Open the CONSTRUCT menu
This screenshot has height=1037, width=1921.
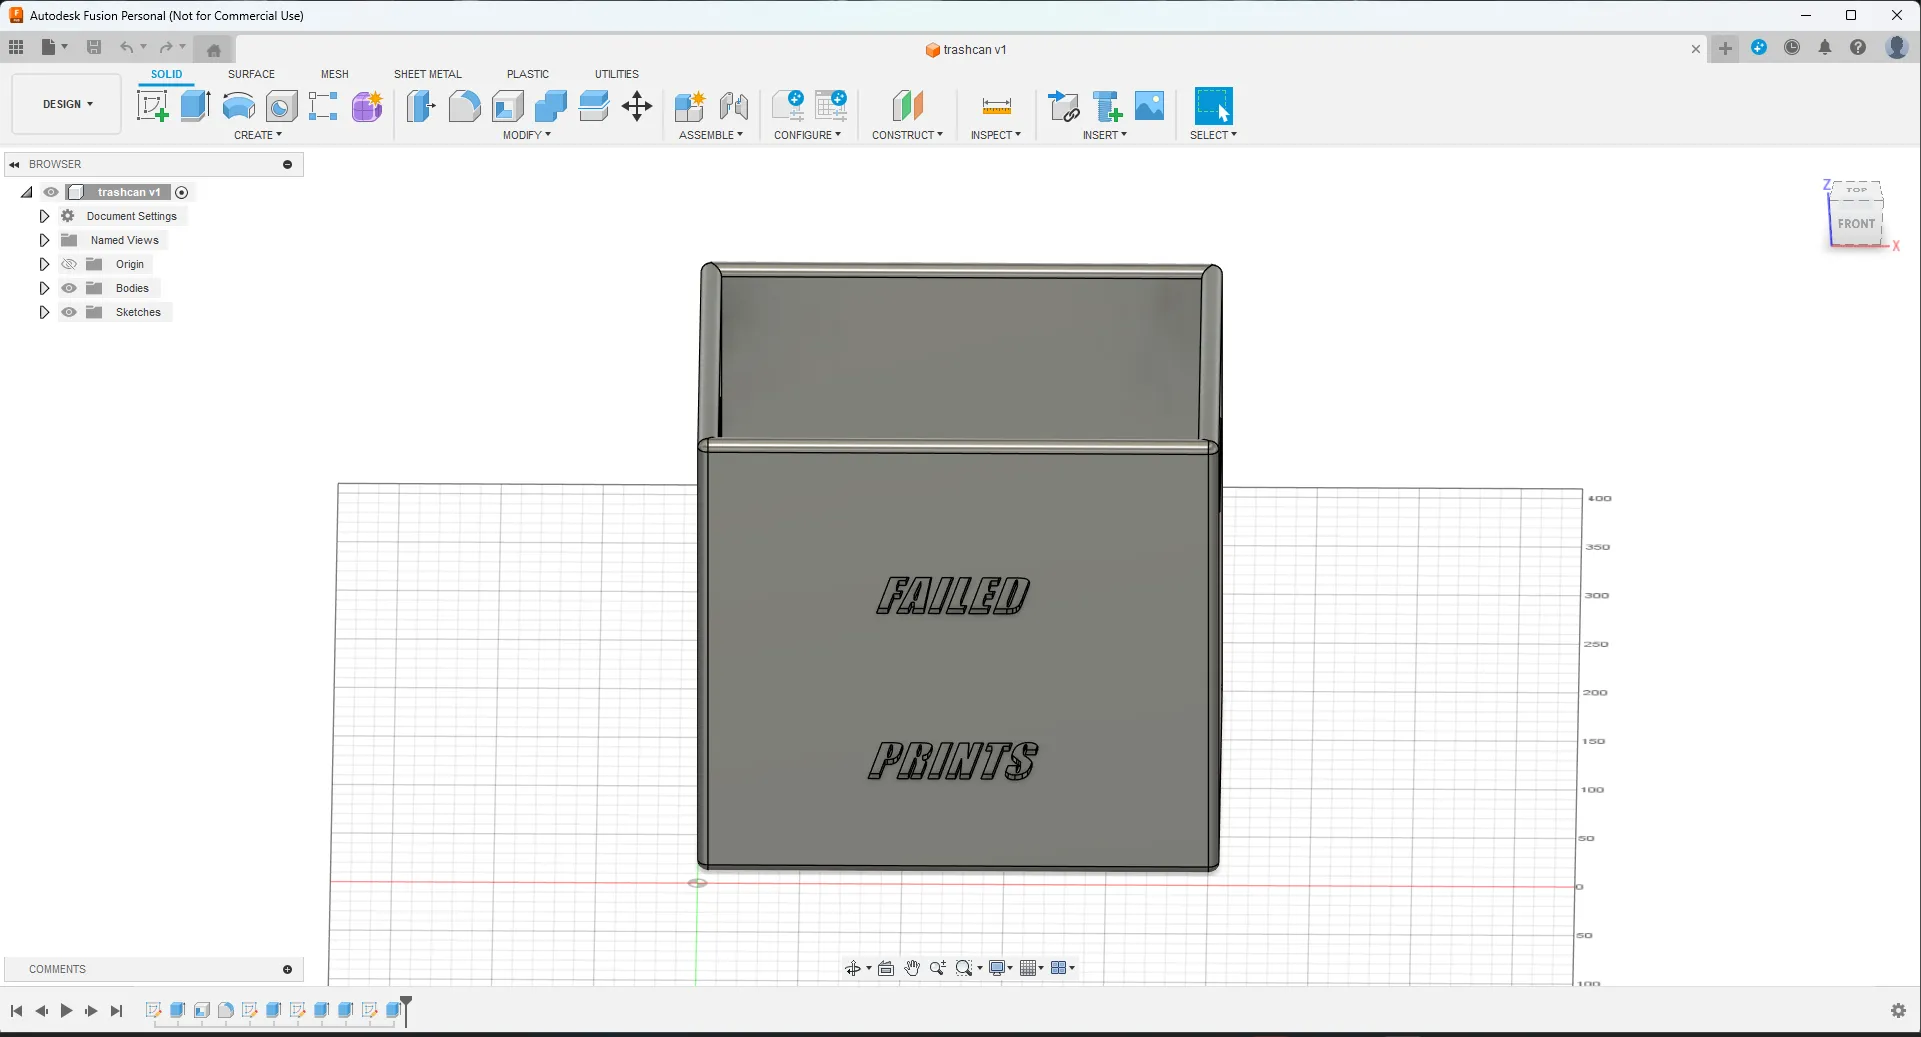click(x=906, y=135)
